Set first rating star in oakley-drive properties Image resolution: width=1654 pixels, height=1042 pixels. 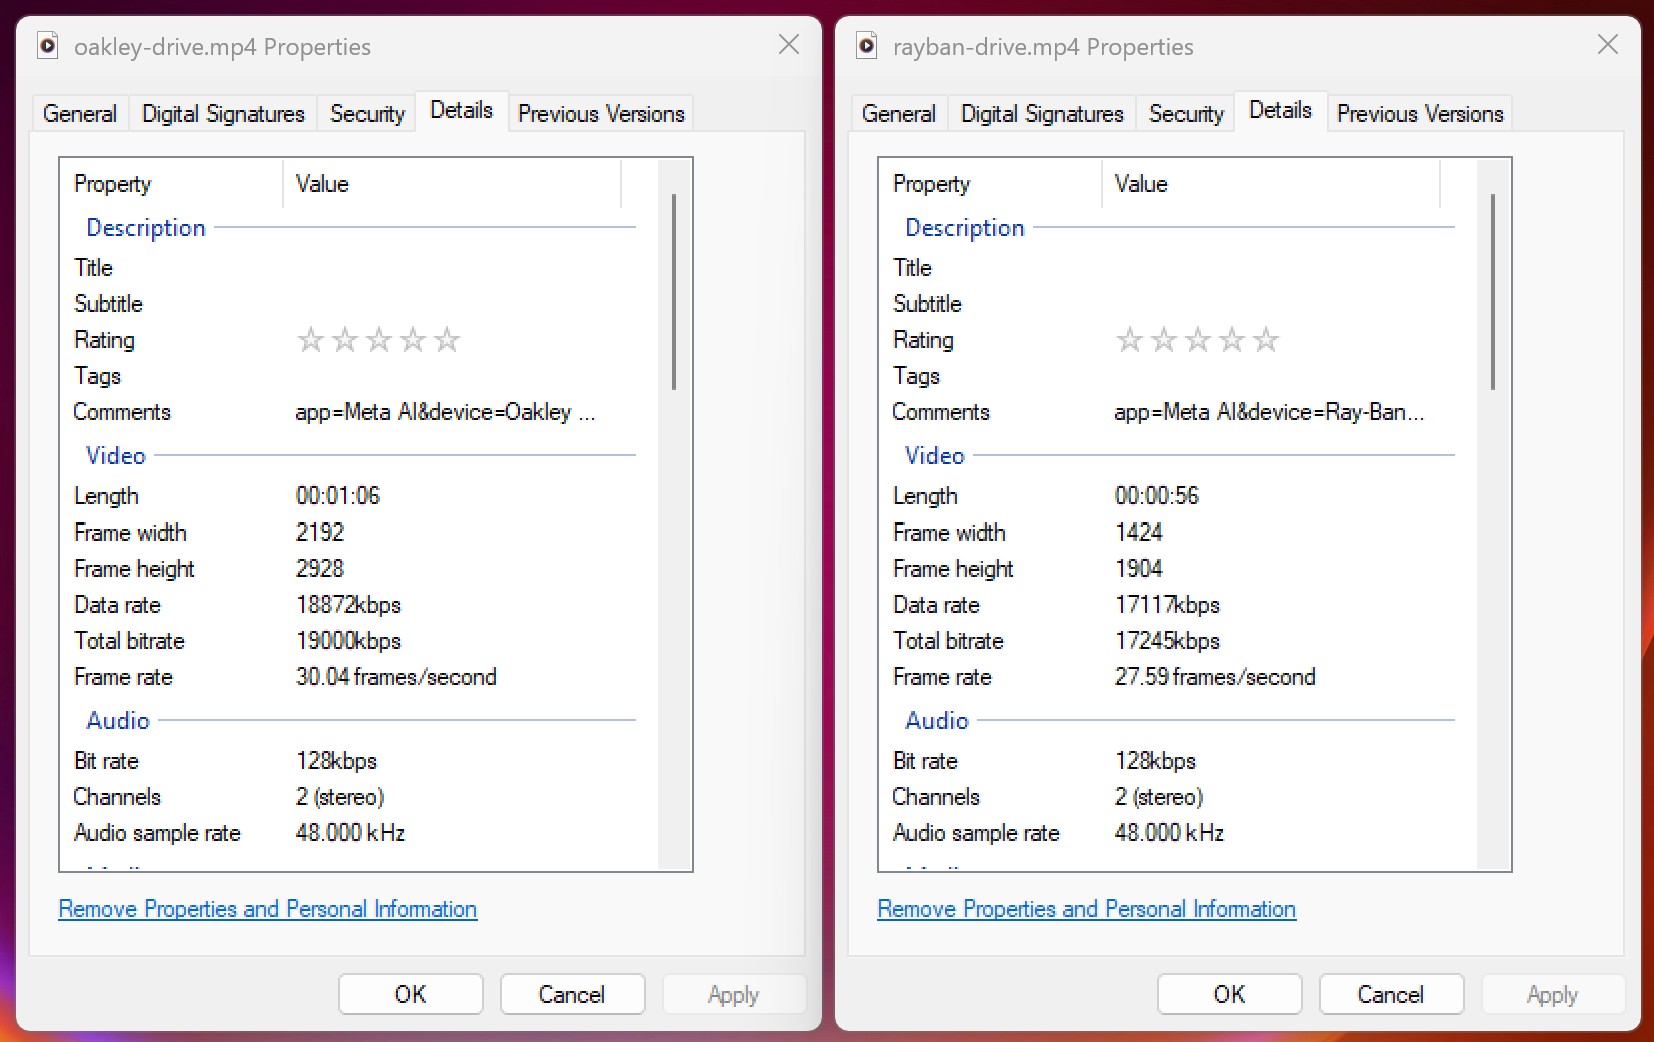tap(311, 340)
